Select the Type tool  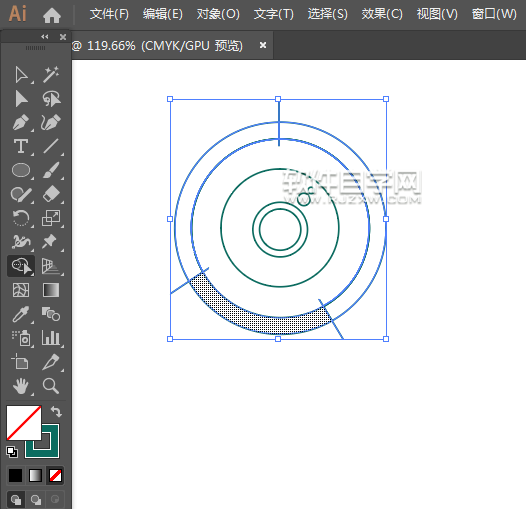(21, 147)
